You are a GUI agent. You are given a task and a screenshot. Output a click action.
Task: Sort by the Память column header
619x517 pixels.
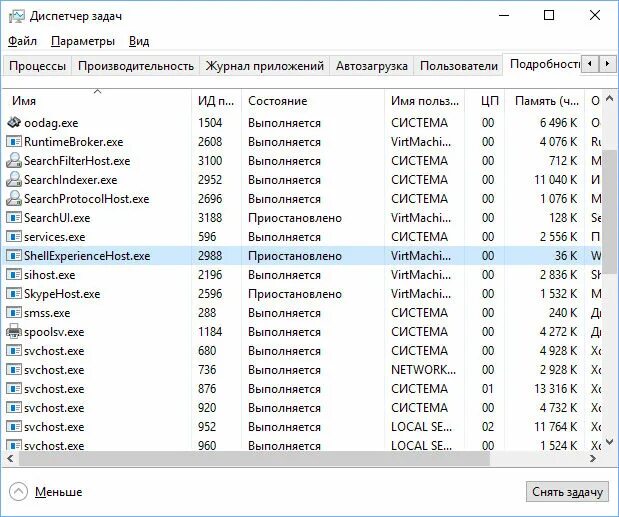tap(545, 101)
